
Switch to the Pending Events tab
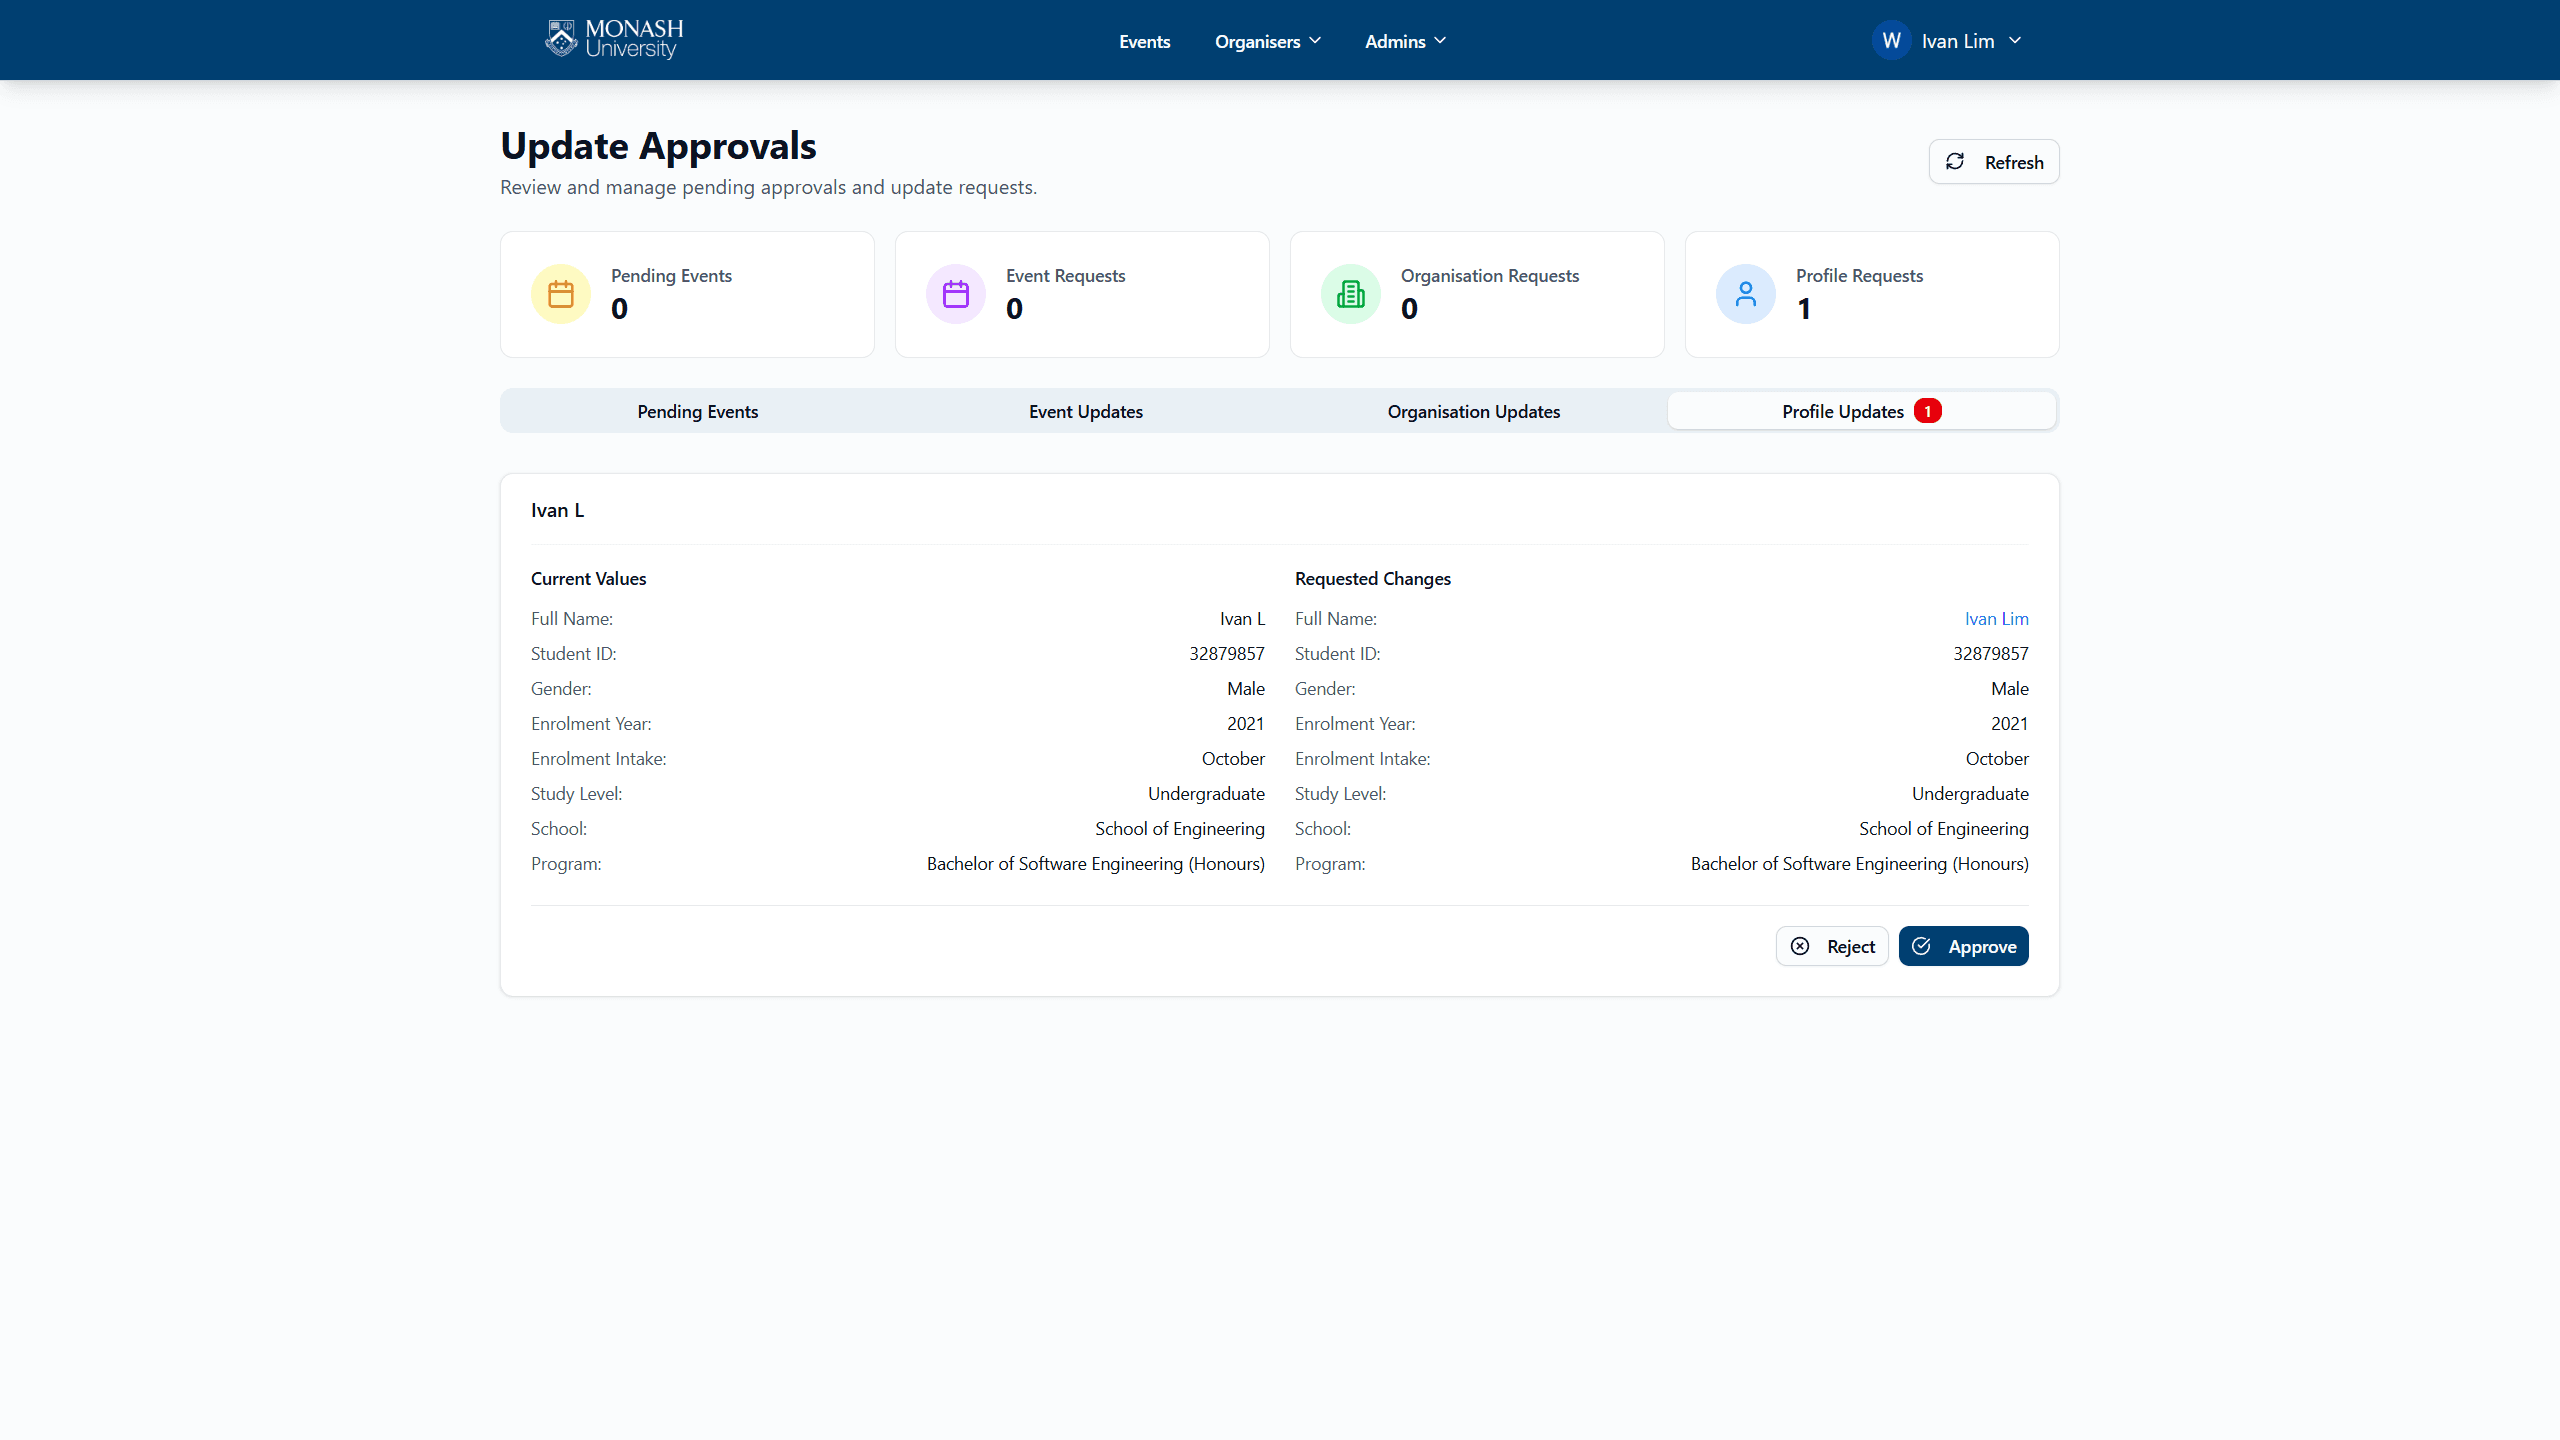click(697, 411)
